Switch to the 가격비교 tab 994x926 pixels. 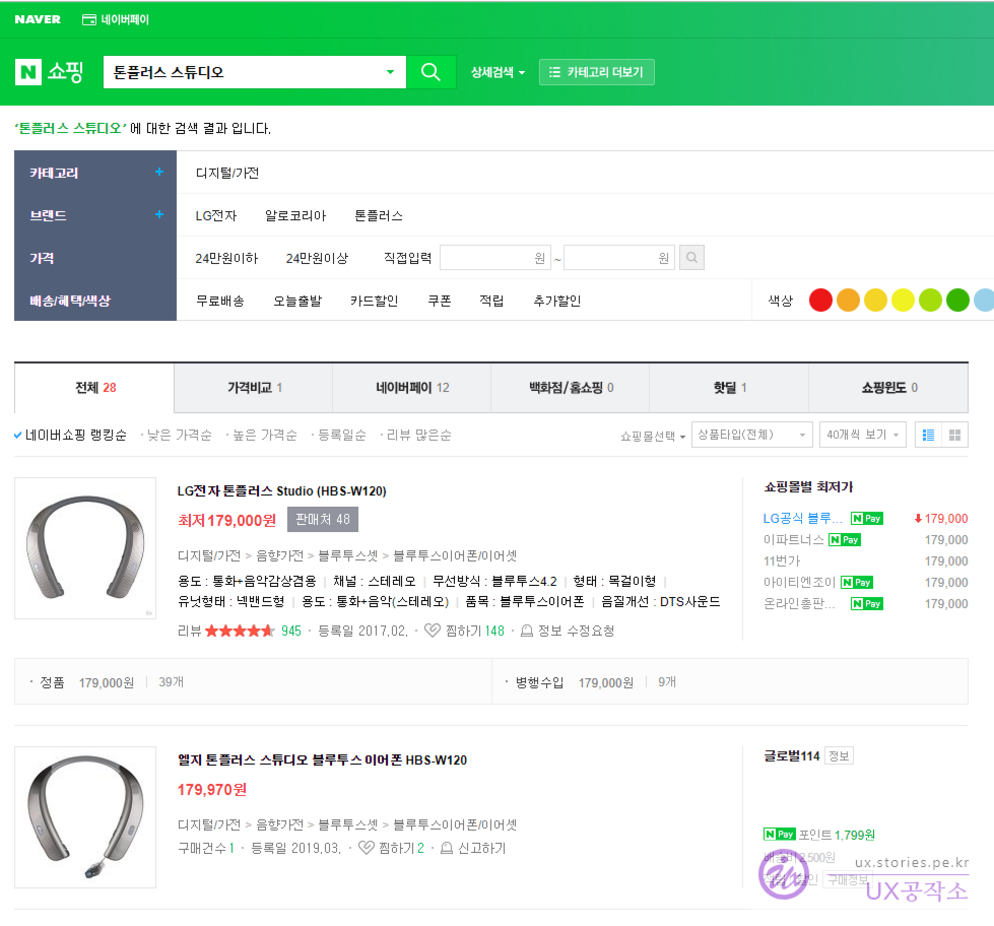253,388
